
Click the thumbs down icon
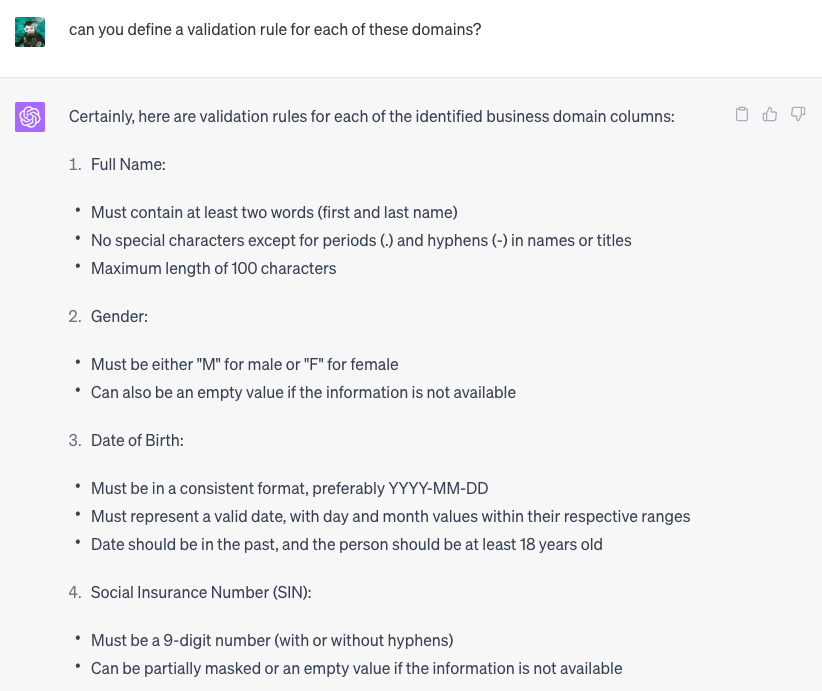[798, 114]
